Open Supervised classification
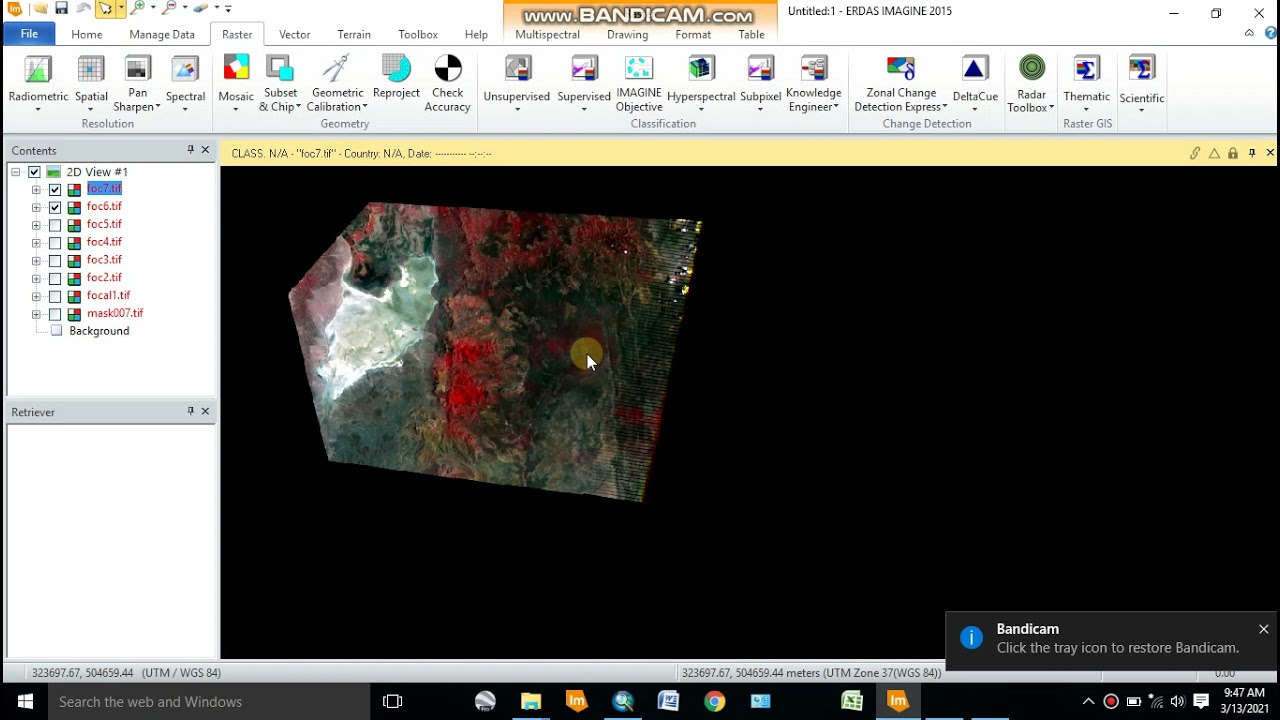 tap(584, 82)
